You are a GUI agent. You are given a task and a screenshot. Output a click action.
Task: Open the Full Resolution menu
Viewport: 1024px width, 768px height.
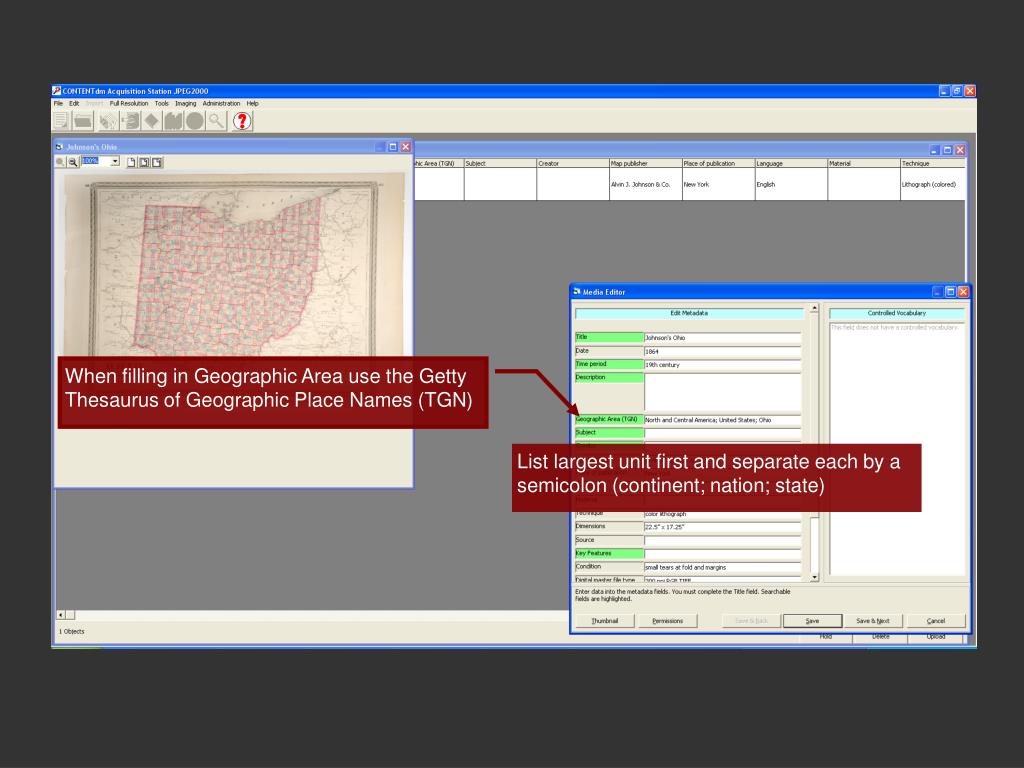(129, 103)
